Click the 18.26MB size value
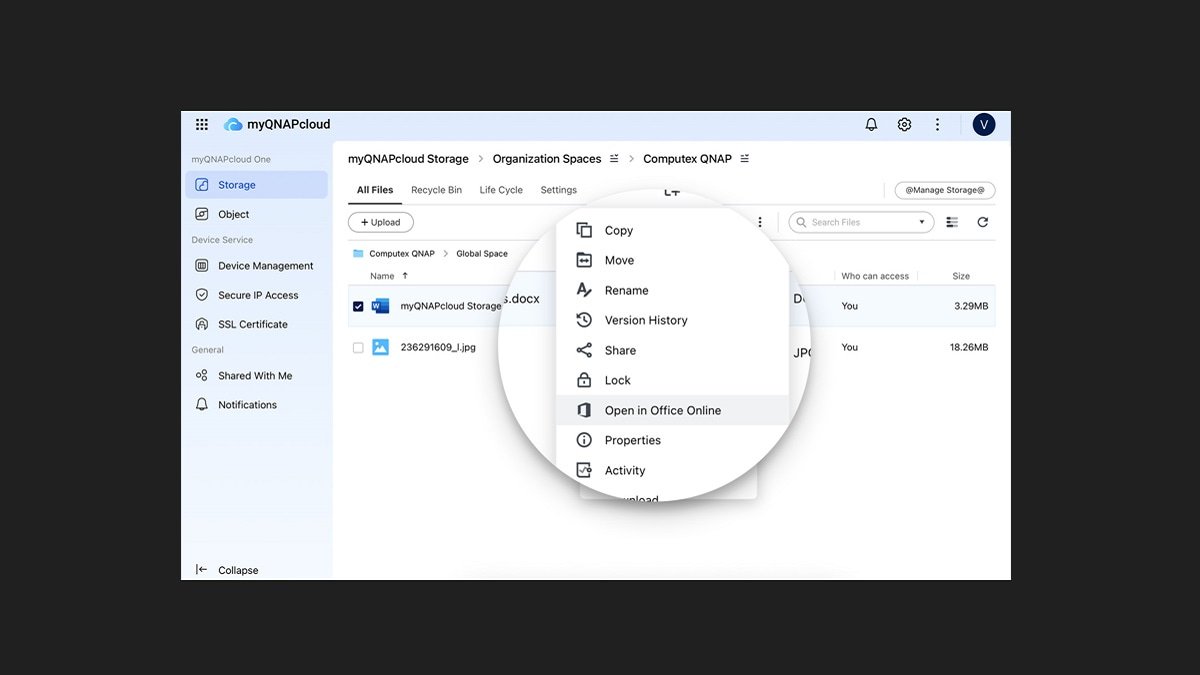The height and width of the screenshot is (675, 1200). click(x=969, y=347)
